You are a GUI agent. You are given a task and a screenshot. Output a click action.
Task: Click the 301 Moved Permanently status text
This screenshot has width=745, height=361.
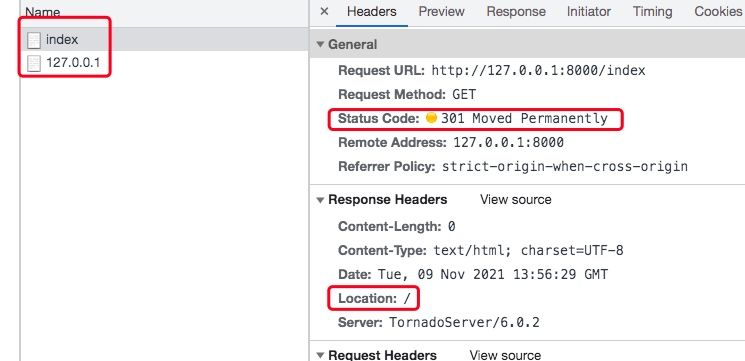coord(525,118)
